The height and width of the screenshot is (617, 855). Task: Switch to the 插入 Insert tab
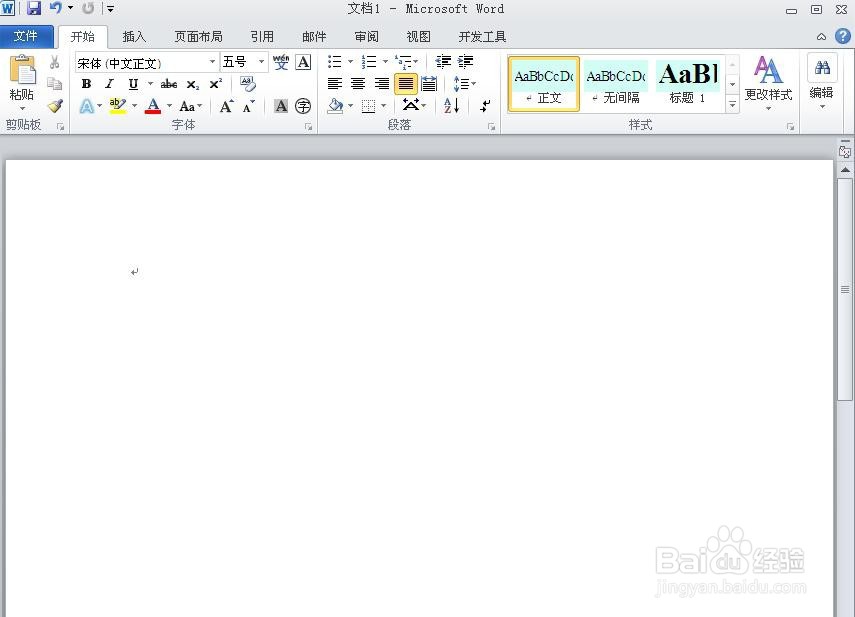point(134,37)
